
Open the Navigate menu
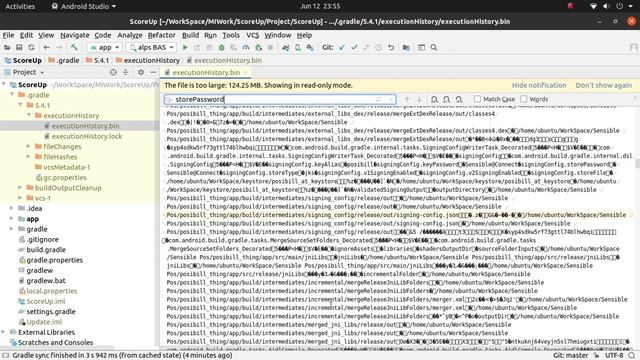tap(74, 35)
